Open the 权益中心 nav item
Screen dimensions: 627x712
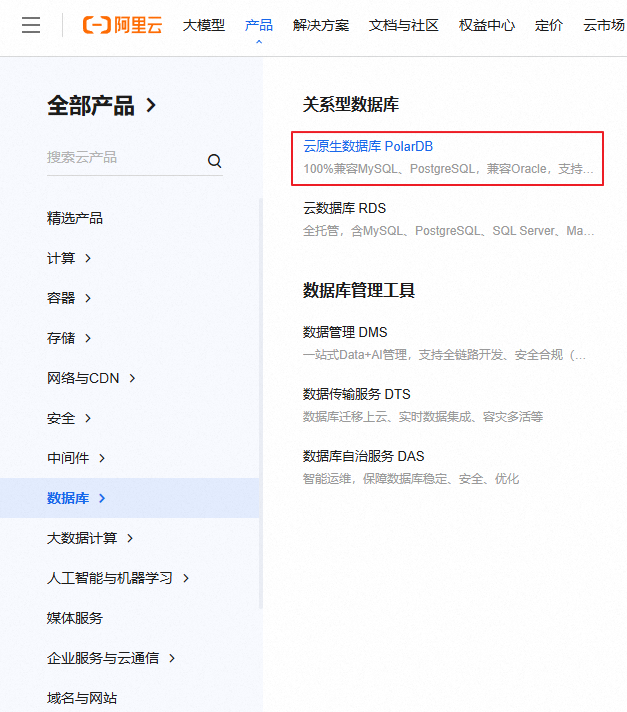[x=487, y=25]
